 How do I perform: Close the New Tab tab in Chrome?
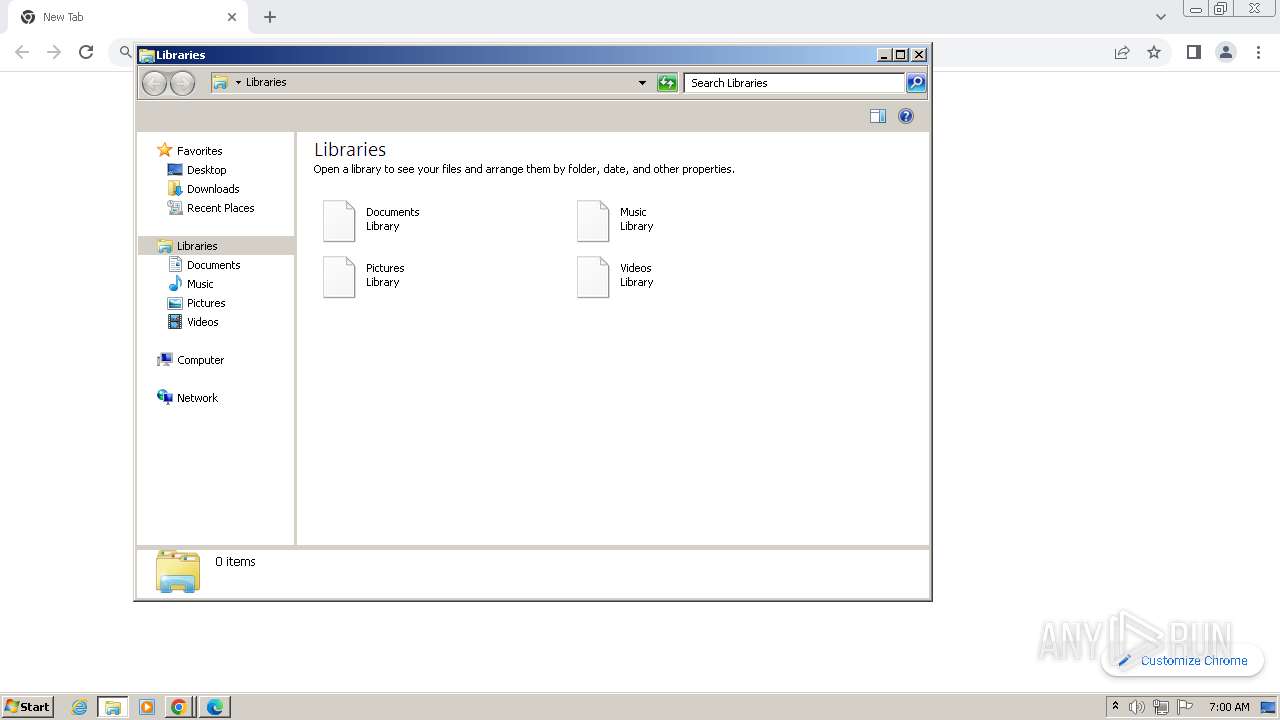click(x=232, y=17)
